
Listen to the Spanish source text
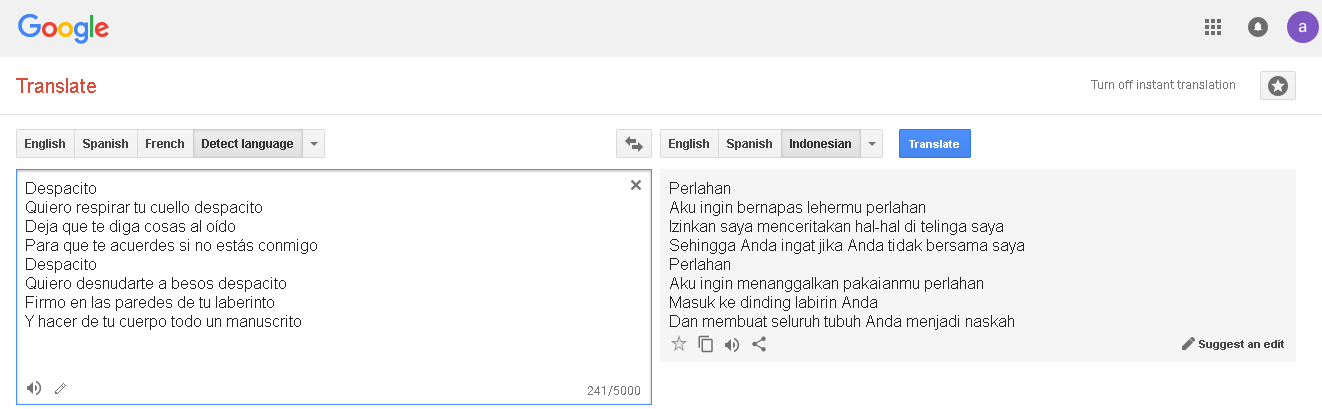[34, 388]
